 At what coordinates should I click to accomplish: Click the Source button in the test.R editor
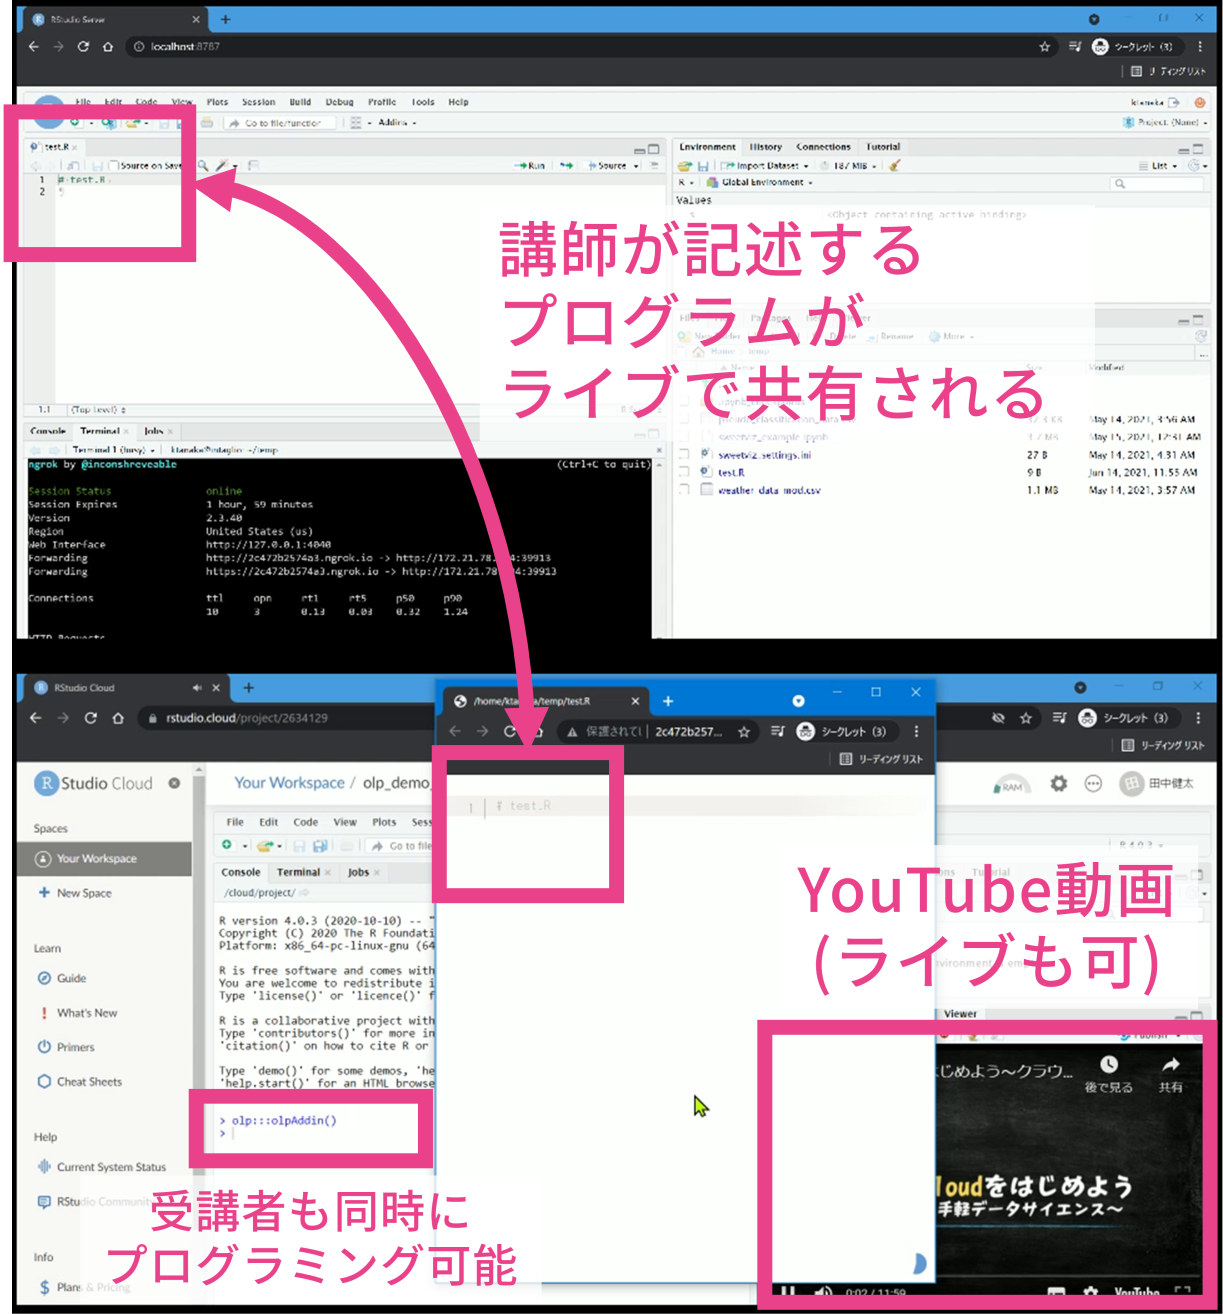(607, 165)
